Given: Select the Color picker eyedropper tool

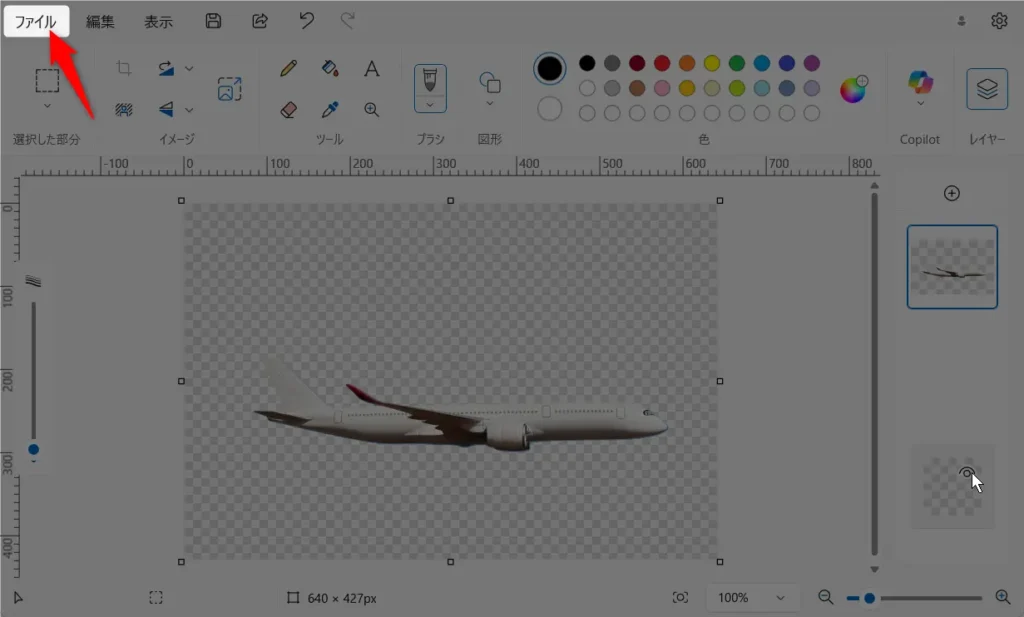Looking at the screenshot, I should coord(330,110).
